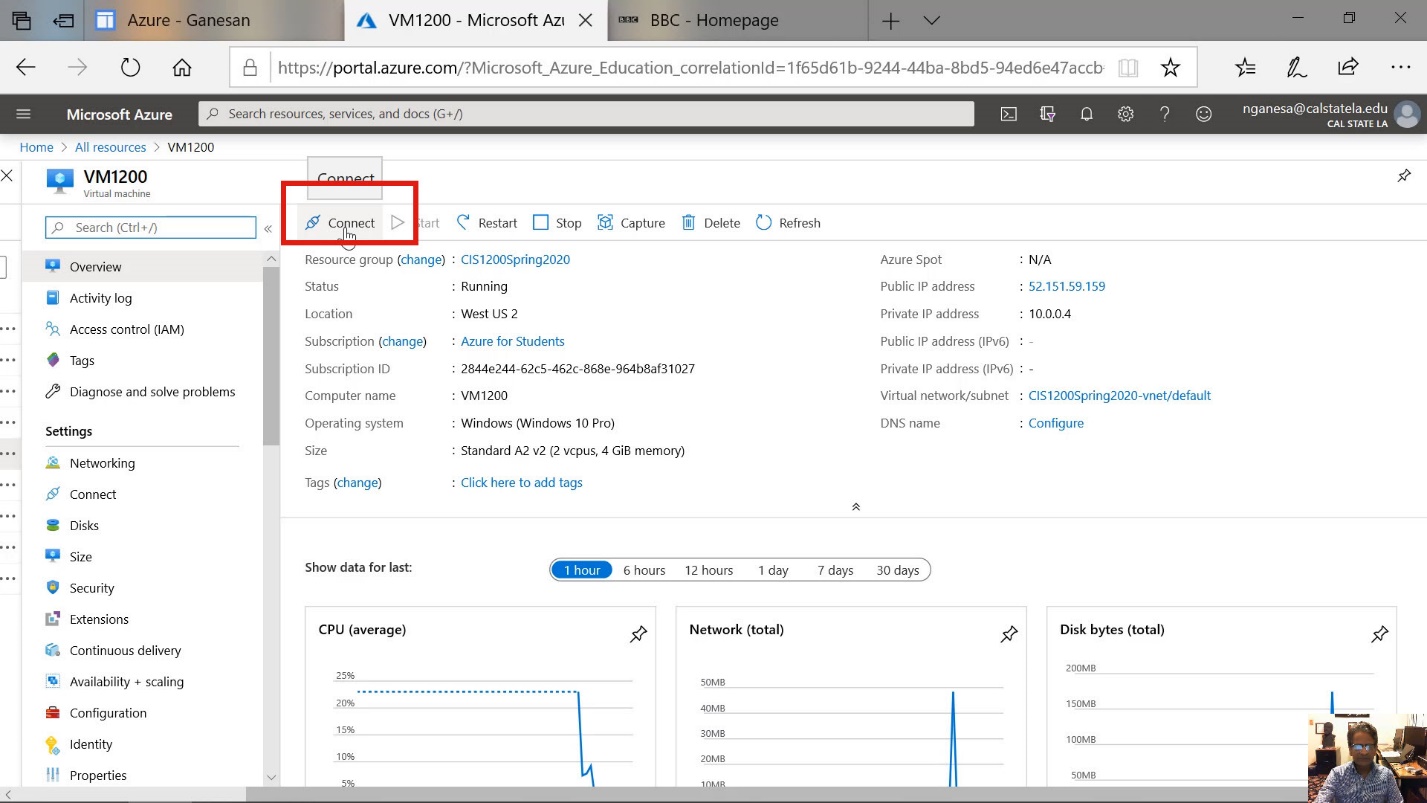Click the help question mark icon
1427x803 pixels.
[1165, 114]
